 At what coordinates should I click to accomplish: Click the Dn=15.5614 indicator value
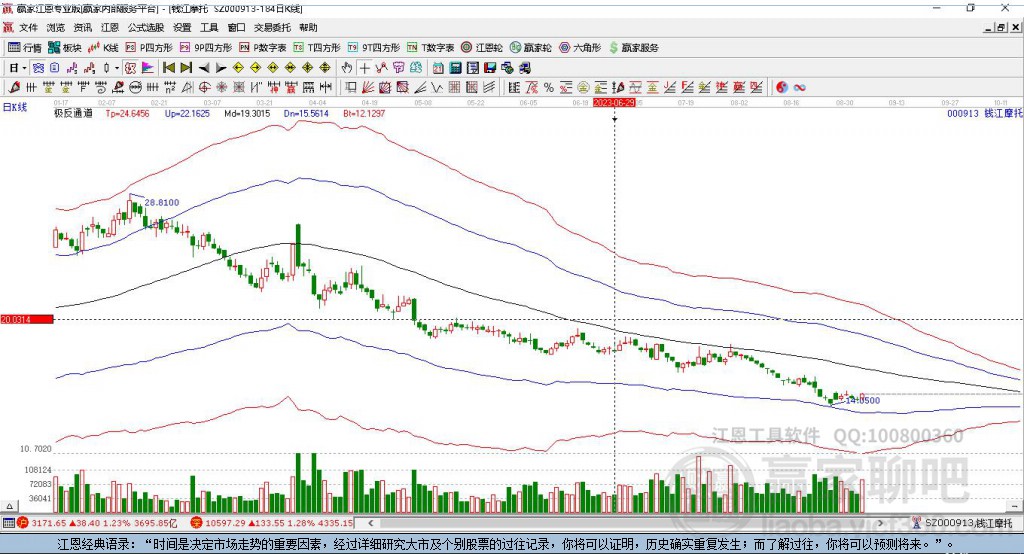click(306, 113)
